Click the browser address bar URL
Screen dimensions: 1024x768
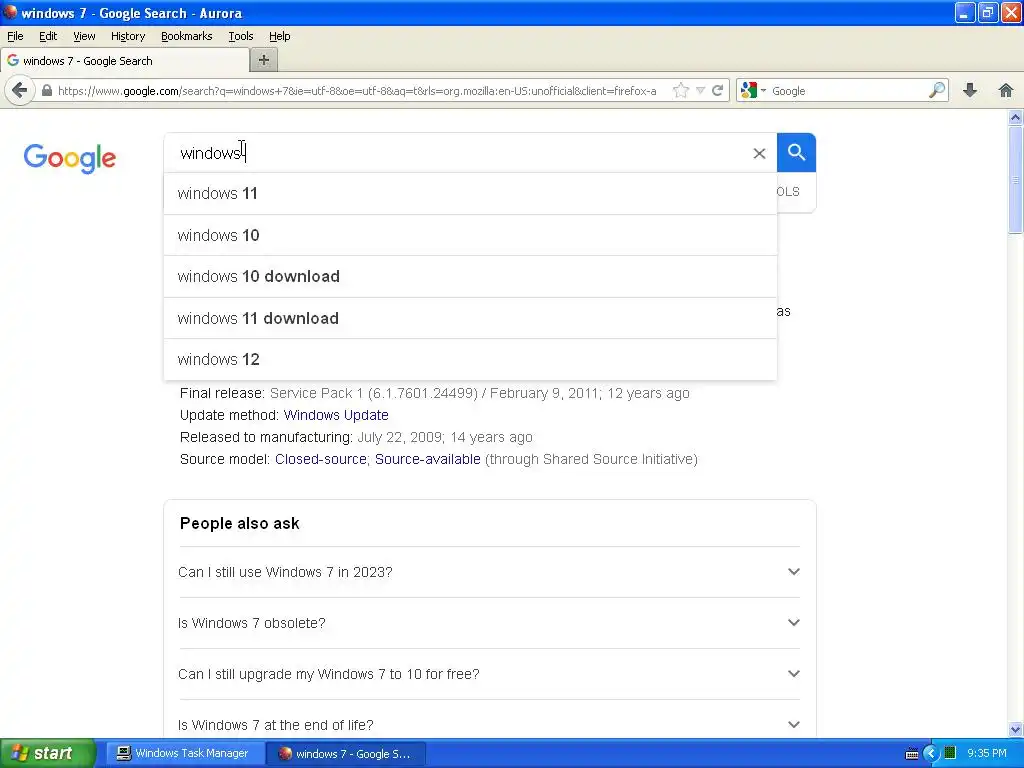(x=357, y=91)
